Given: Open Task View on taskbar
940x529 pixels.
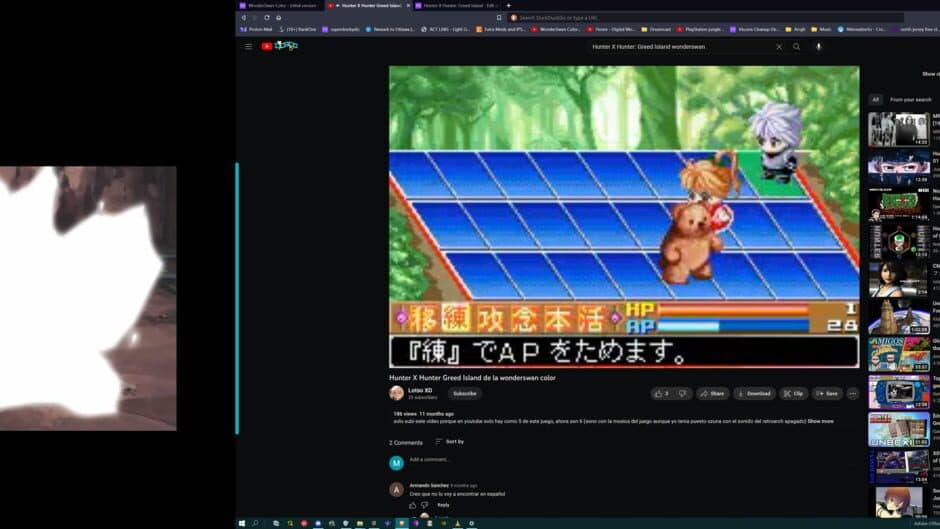Looking at the screenshot, I should (x=276, y=523).
